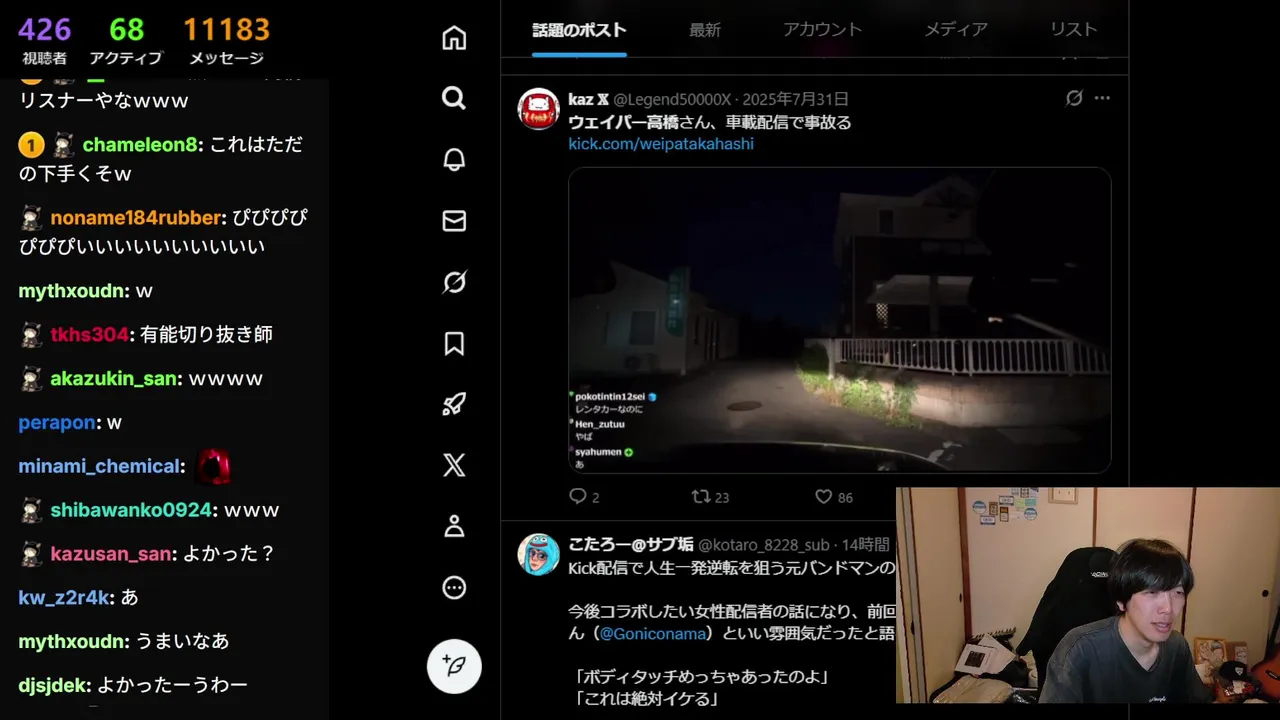Click the rocket icon in sidebar
Image resolution: width=1280 pixels, height=720 pixels.
click(x=454, y=404)
